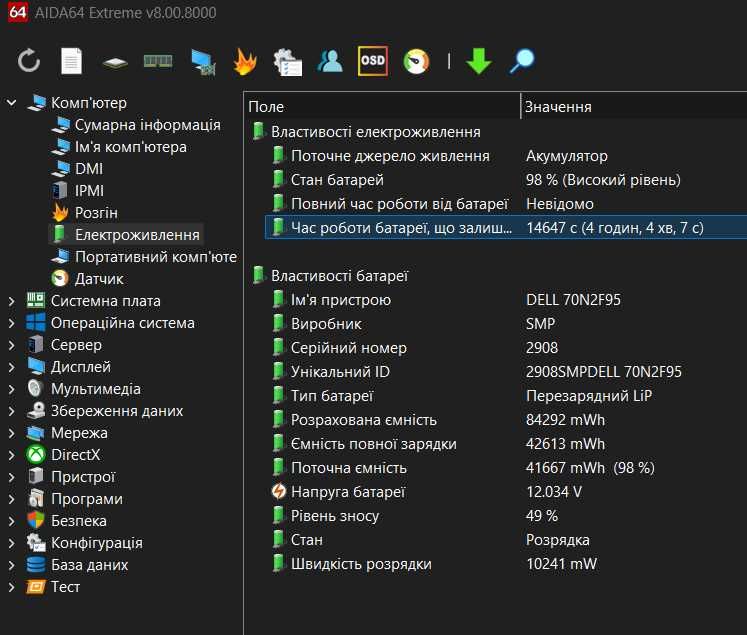Expand the Конфігурація tree node
The height and width of the screenshot is (635, 747).
[12, 543]
